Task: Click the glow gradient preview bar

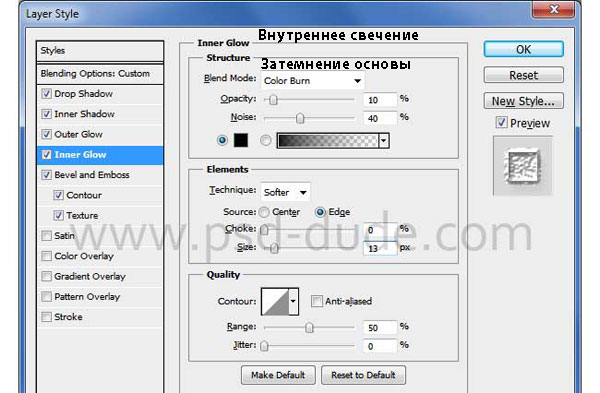Action: click(x=328, y=140)
